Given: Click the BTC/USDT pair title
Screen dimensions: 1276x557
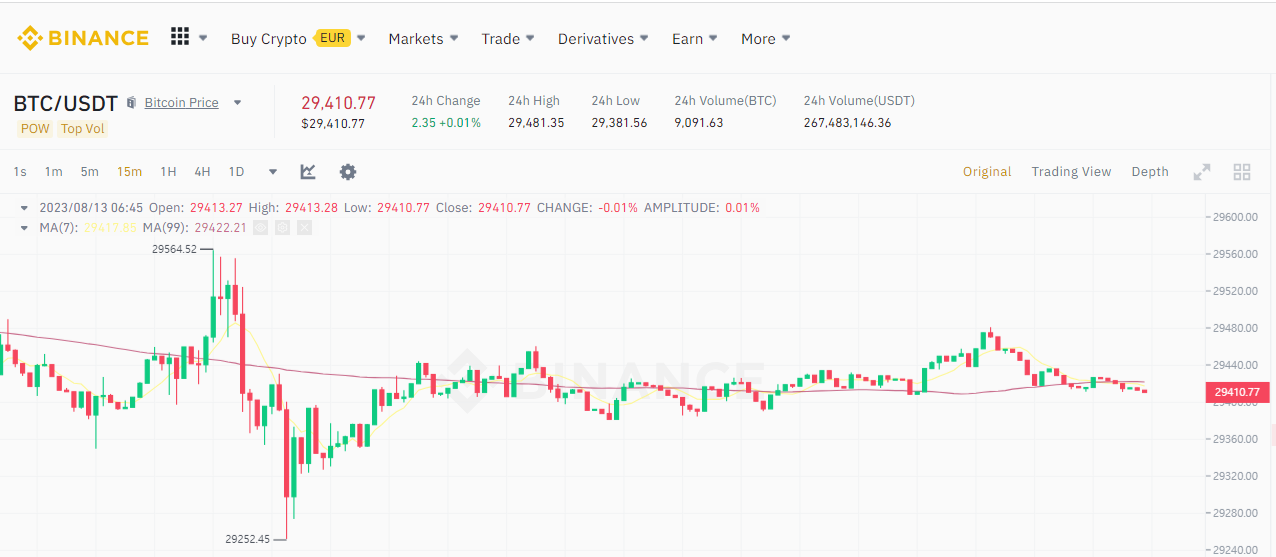Looking at the screenshot, I should [66, 103].
